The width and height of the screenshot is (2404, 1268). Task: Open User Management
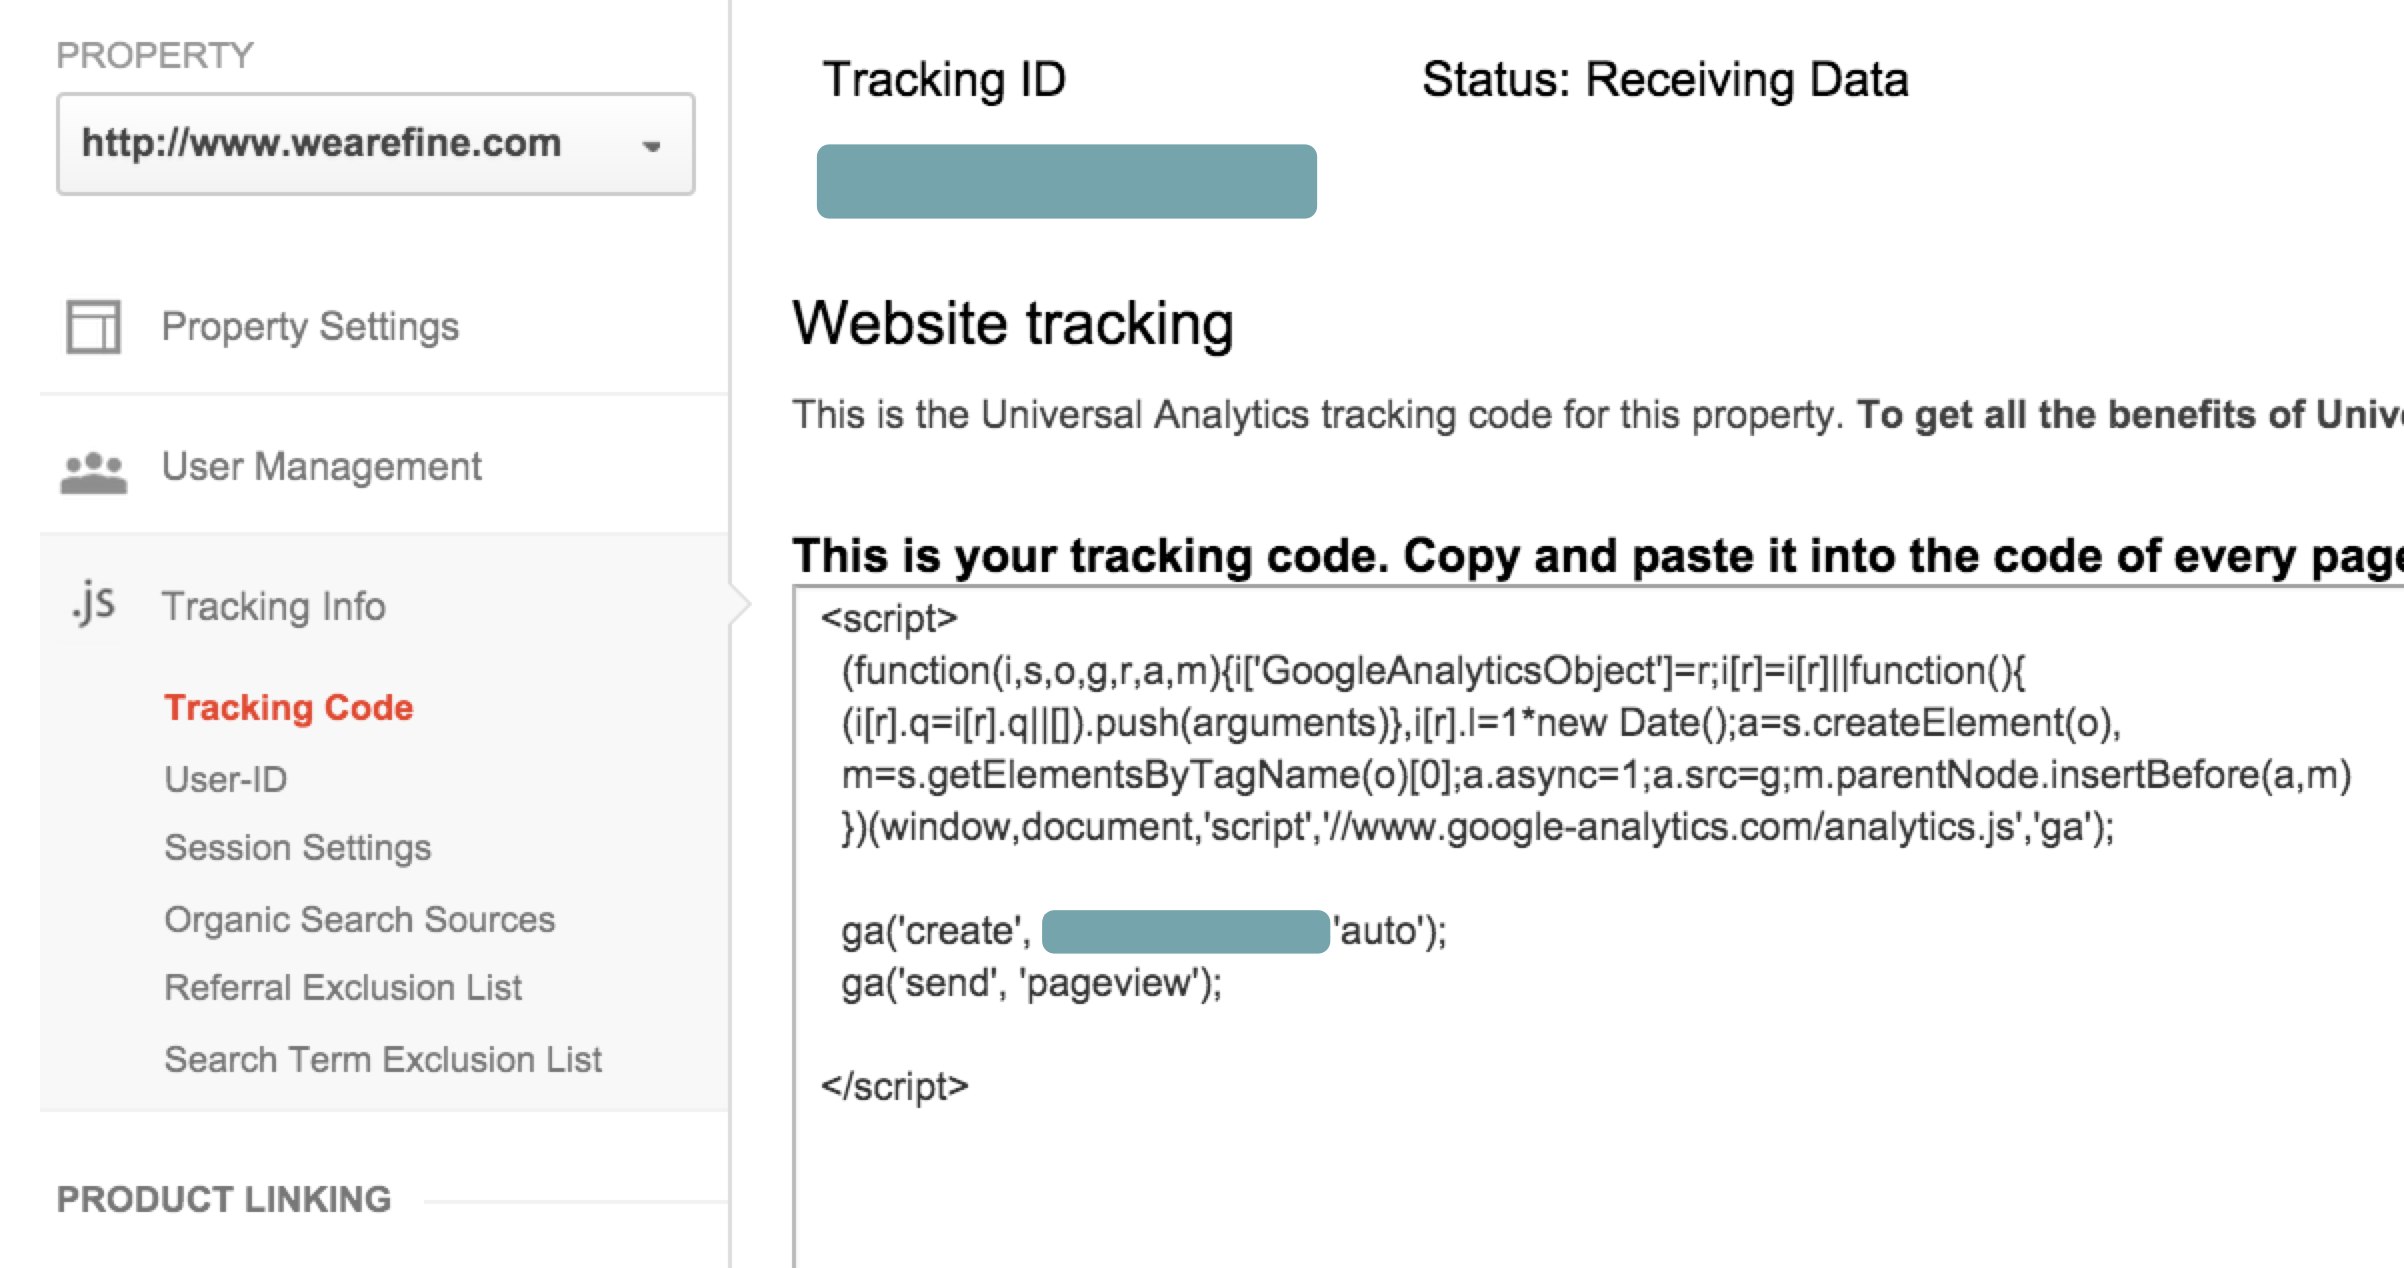(x=321, y=466)
